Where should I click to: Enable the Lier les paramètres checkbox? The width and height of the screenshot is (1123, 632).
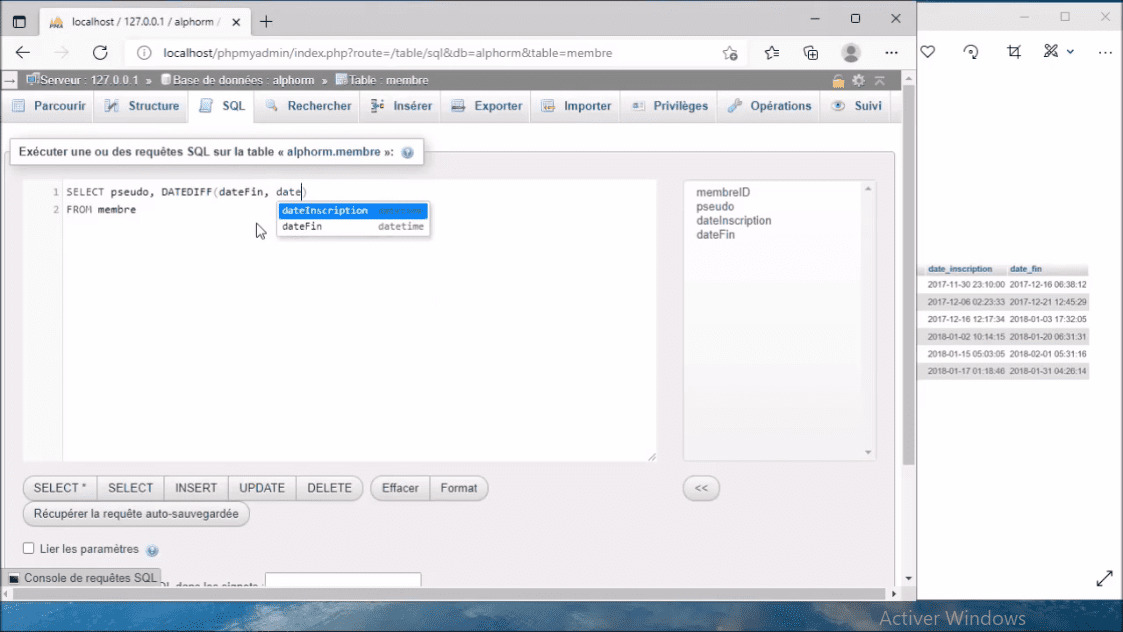[29, 548]
